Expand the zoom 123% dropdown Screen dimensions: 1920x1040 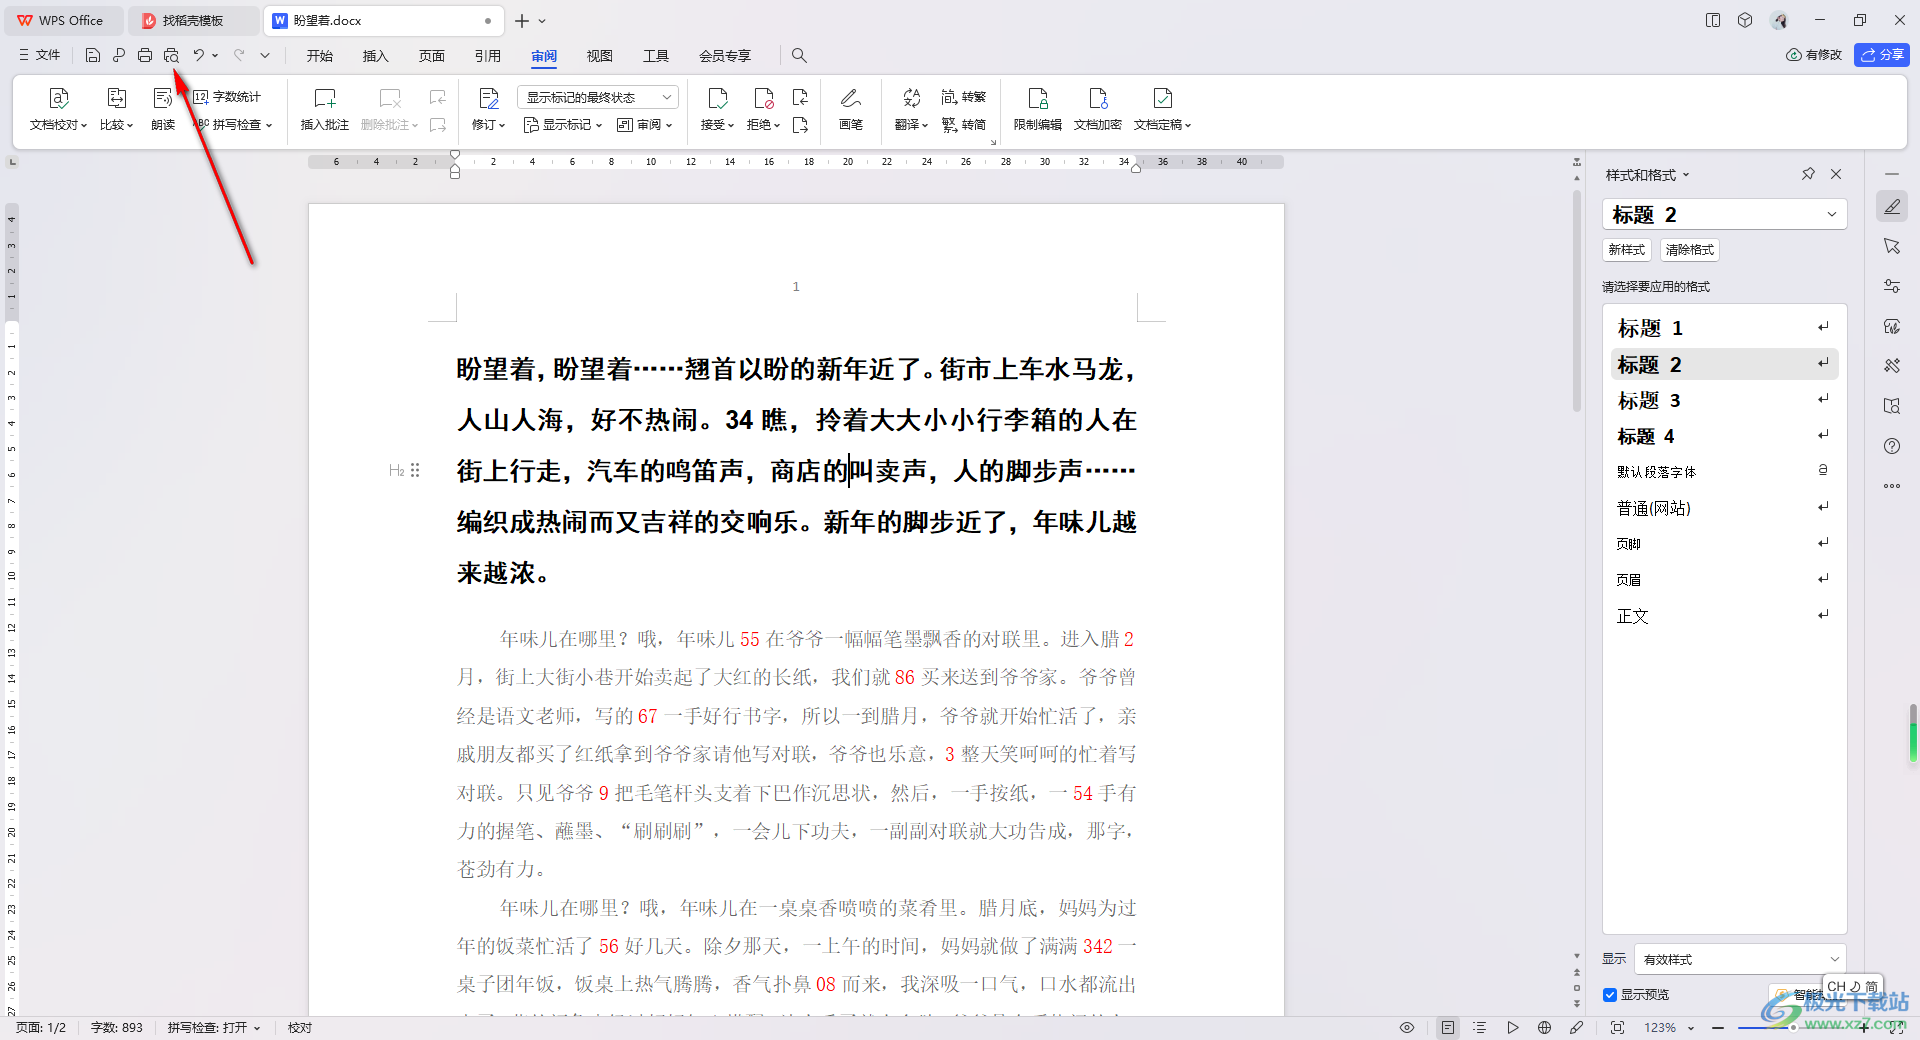coord(1691,1028)
